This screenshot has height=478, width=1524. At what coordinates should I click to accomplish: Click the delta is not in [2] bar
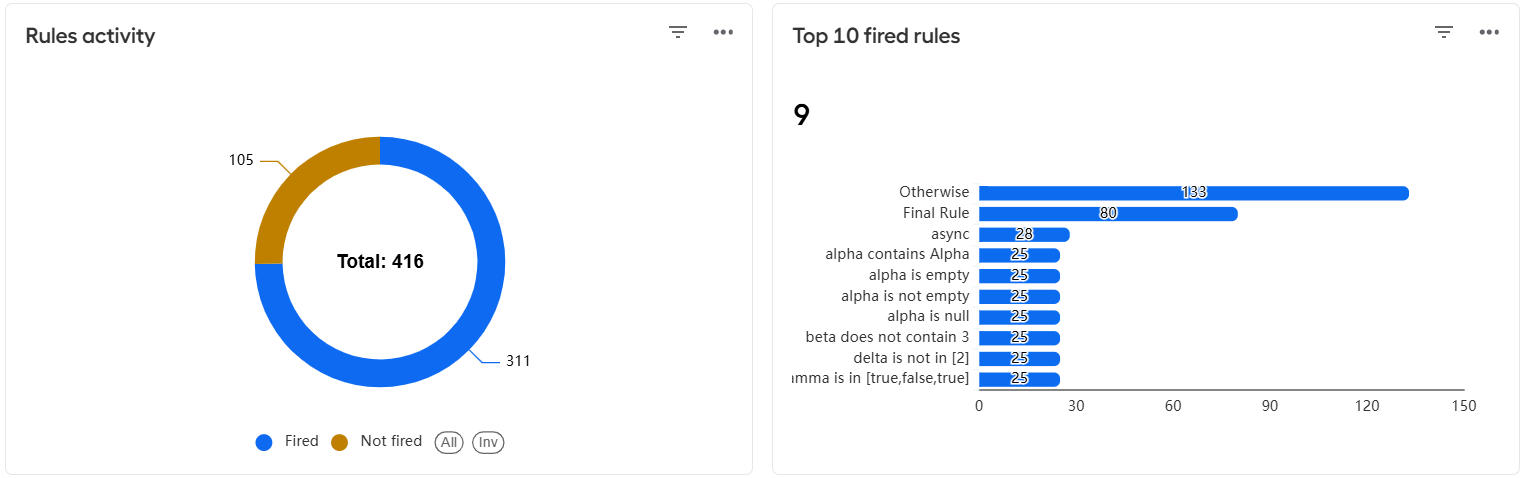point(1019,358)
